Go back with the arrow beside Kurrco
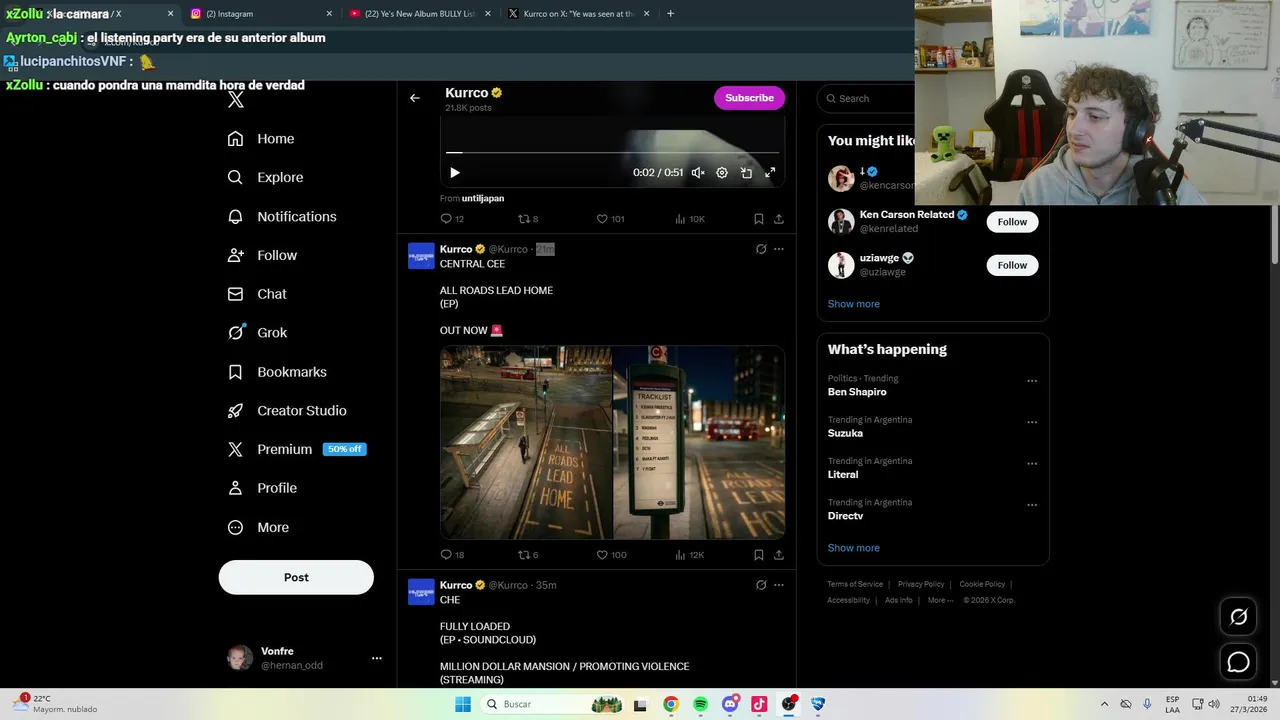Image resolution: width=1280 pixels, height=720 pixels. point(415,98)
